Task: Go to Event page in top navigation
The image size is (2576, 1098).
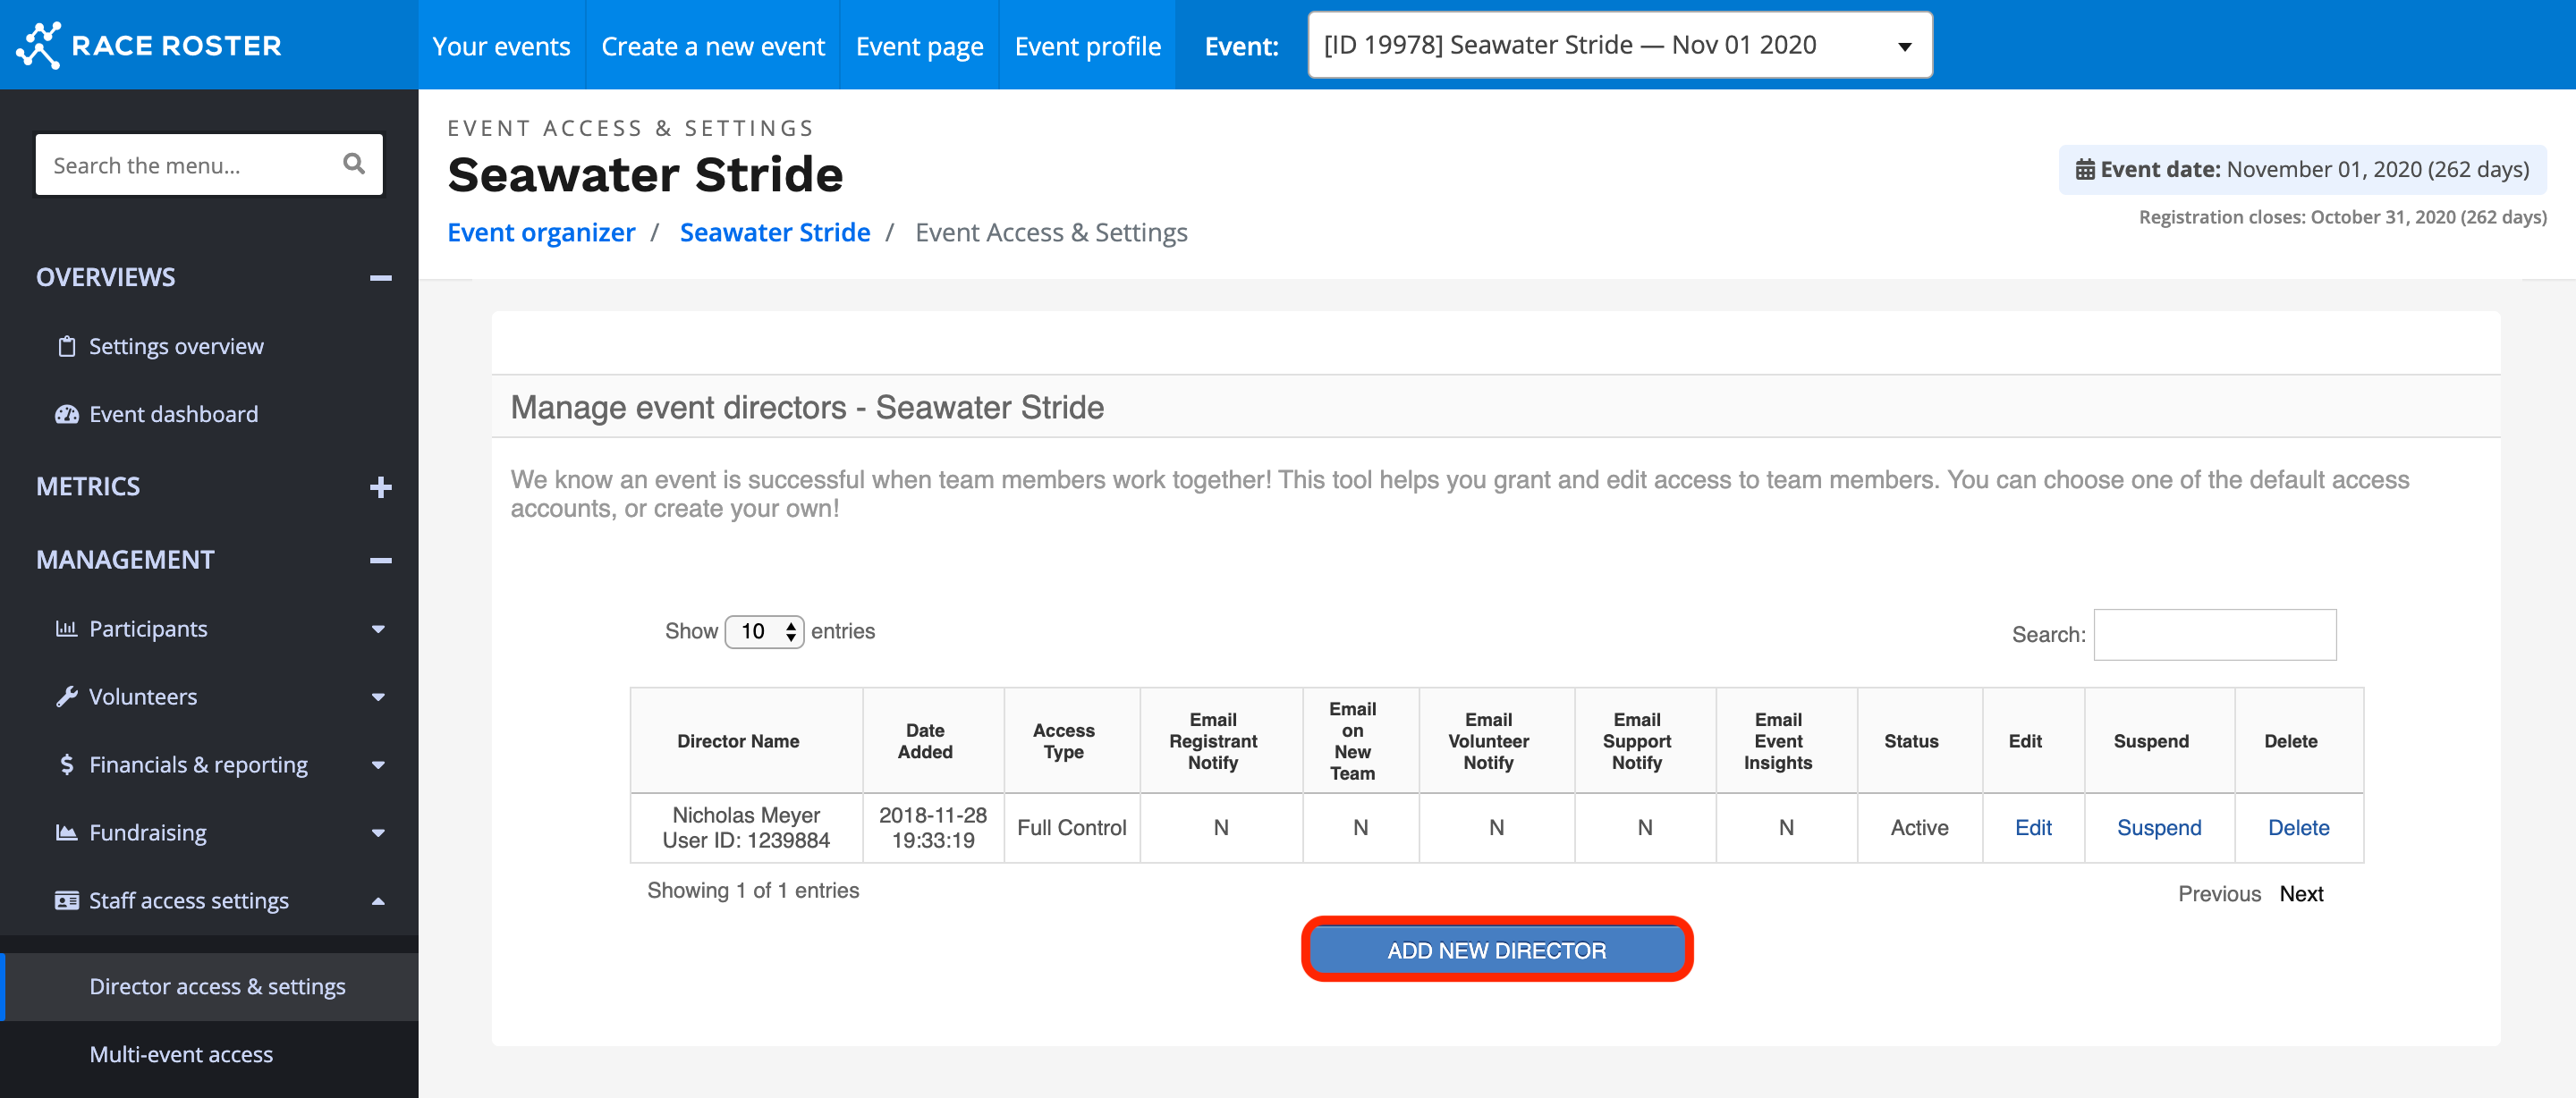Action: tap(919, 46)
